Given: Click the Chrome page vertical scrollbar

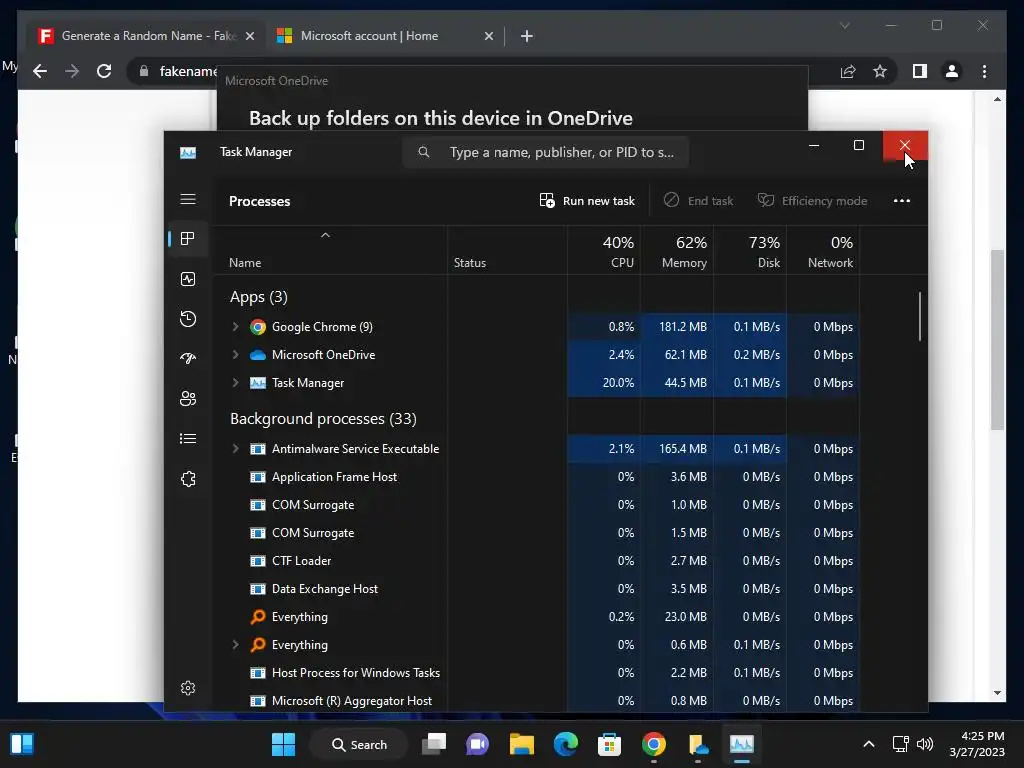Looking at the screenshot, I should [x=997, y=340].
